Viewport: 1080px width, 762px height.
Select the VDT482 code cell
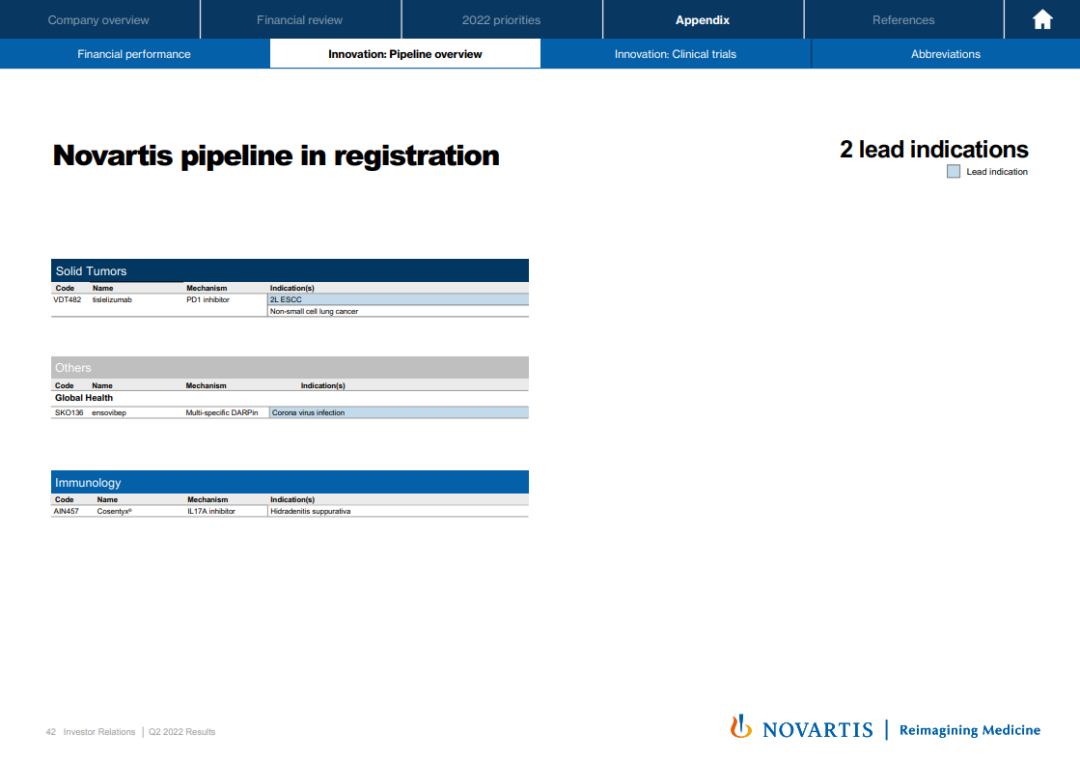click(68, 300)
